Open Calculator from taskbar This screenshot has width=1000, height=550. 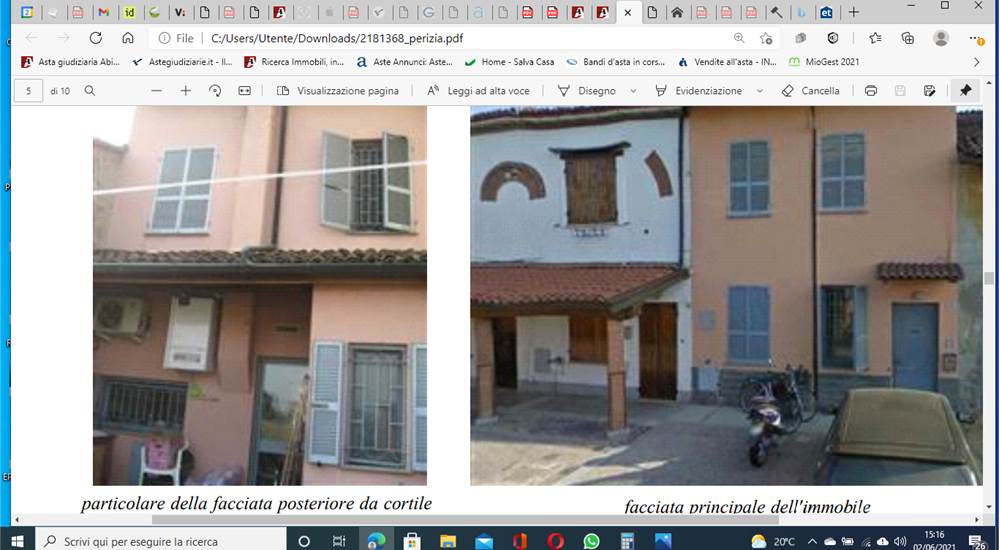(627, 541)
